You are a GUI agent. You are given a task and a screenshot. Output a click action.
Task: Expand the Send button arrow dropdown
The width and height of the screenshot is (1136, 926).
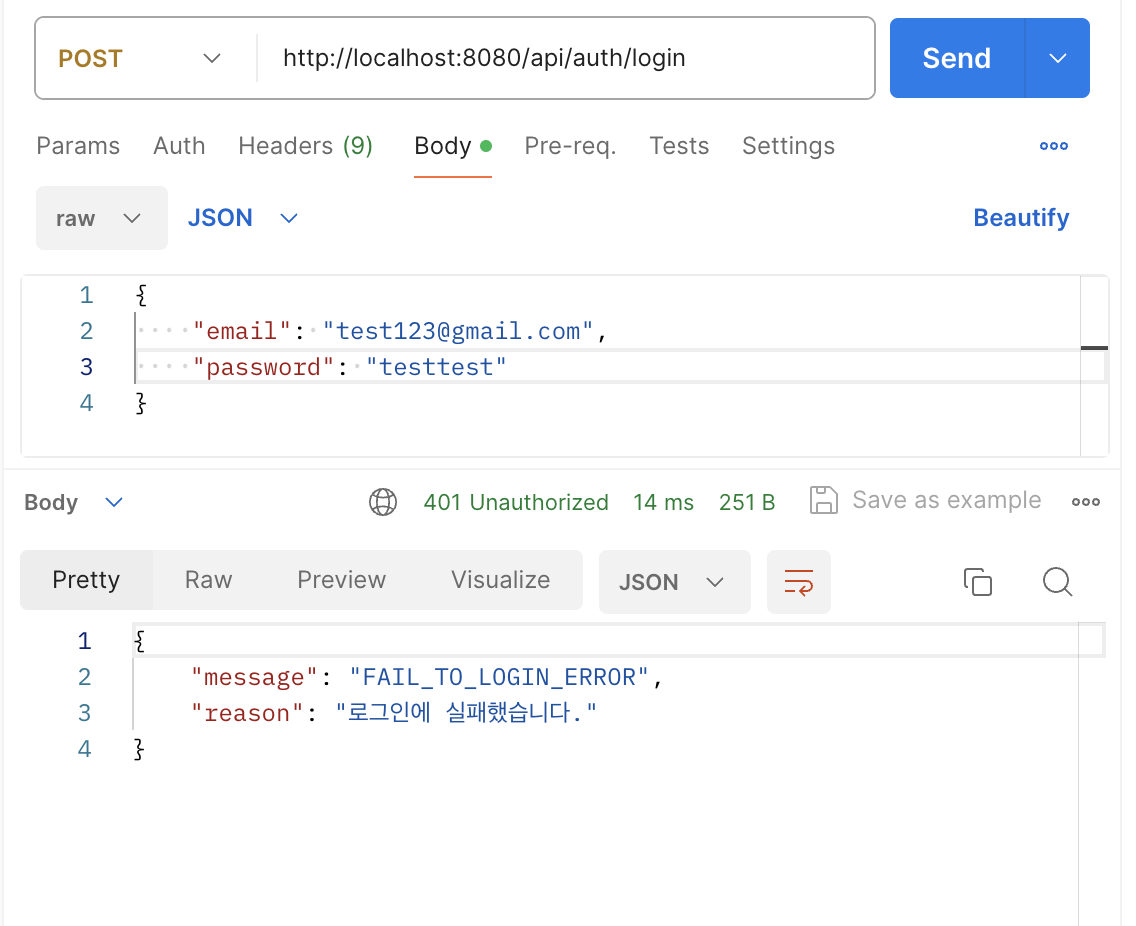click(1058, 59)
